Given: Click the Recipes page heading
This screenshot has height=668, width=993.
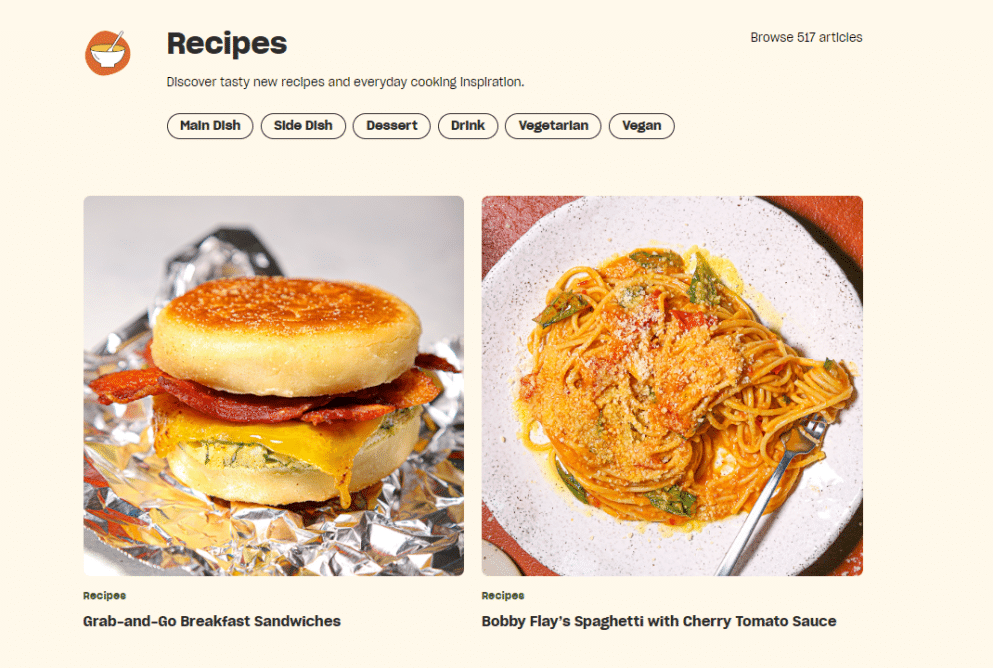Looking at the screenshot, I should (x=227, y=44).
